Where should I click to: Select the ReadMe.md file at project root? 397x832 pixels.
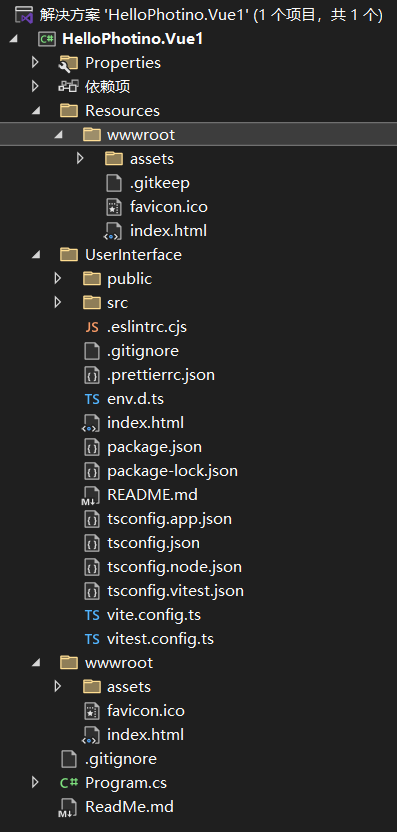(x=130, y=807)
